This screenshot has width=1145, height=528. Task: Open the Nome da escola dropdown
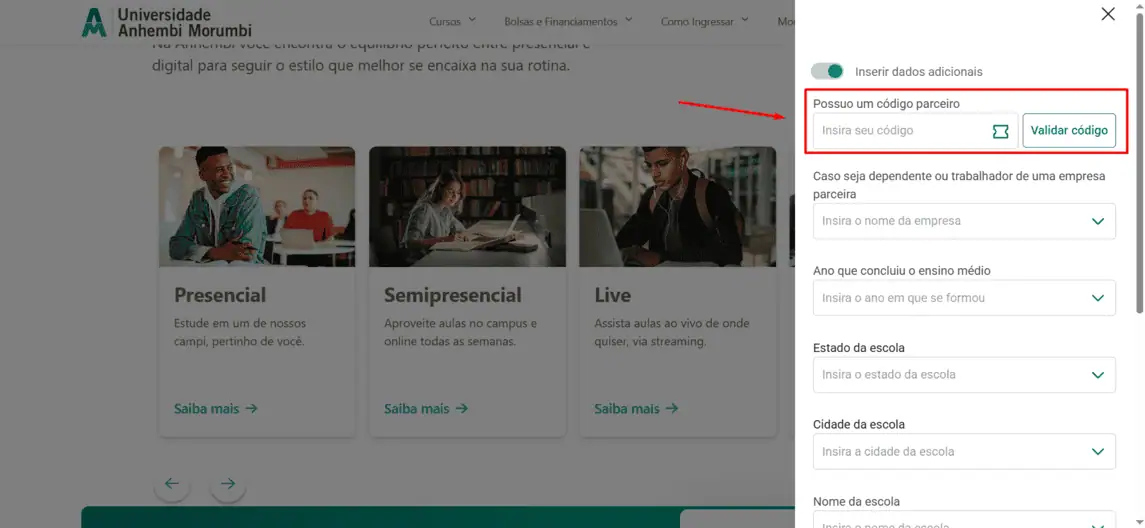coord(964,519)
